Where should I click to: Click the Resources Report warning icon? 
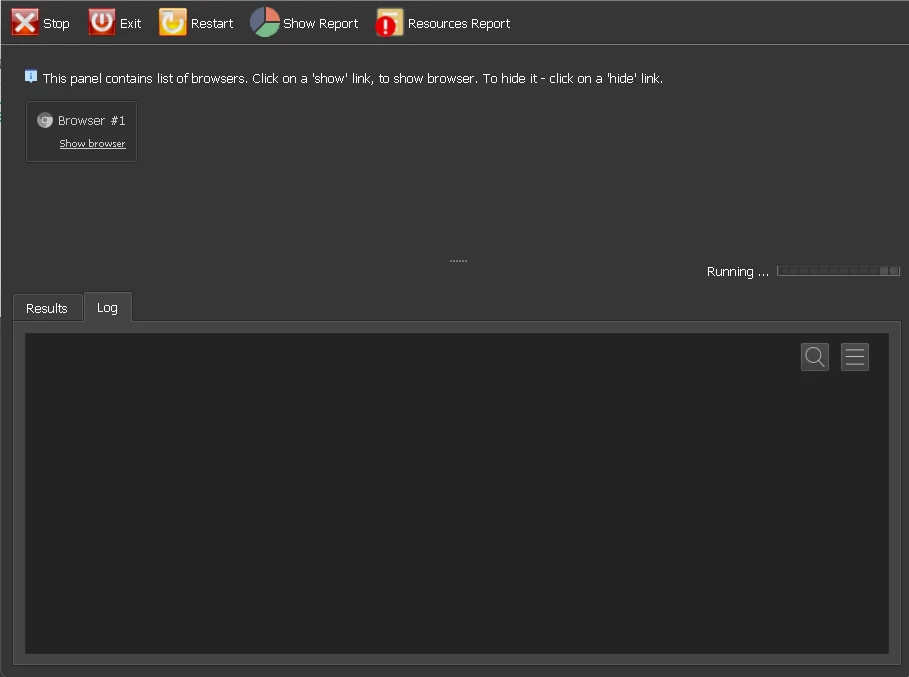(x=389, y=23)
